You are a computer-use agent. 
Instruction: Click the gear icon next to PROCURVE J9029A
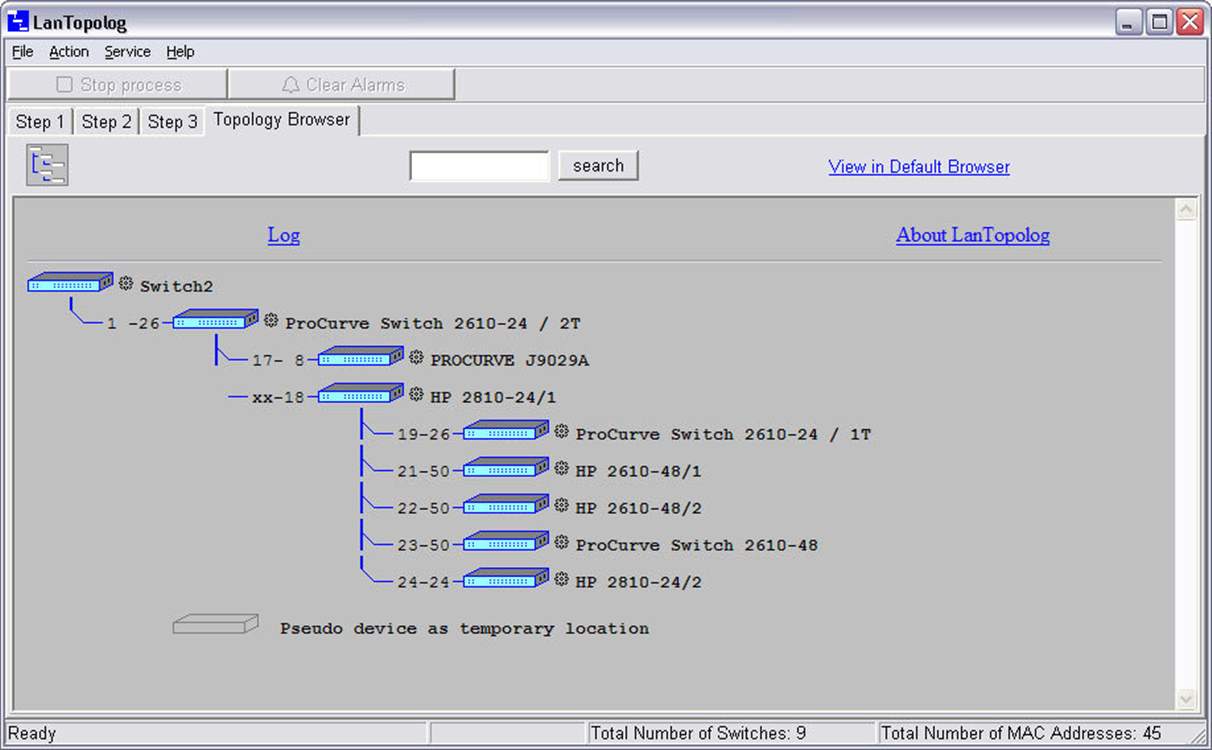pyautogui.click(x=416, y=358)
